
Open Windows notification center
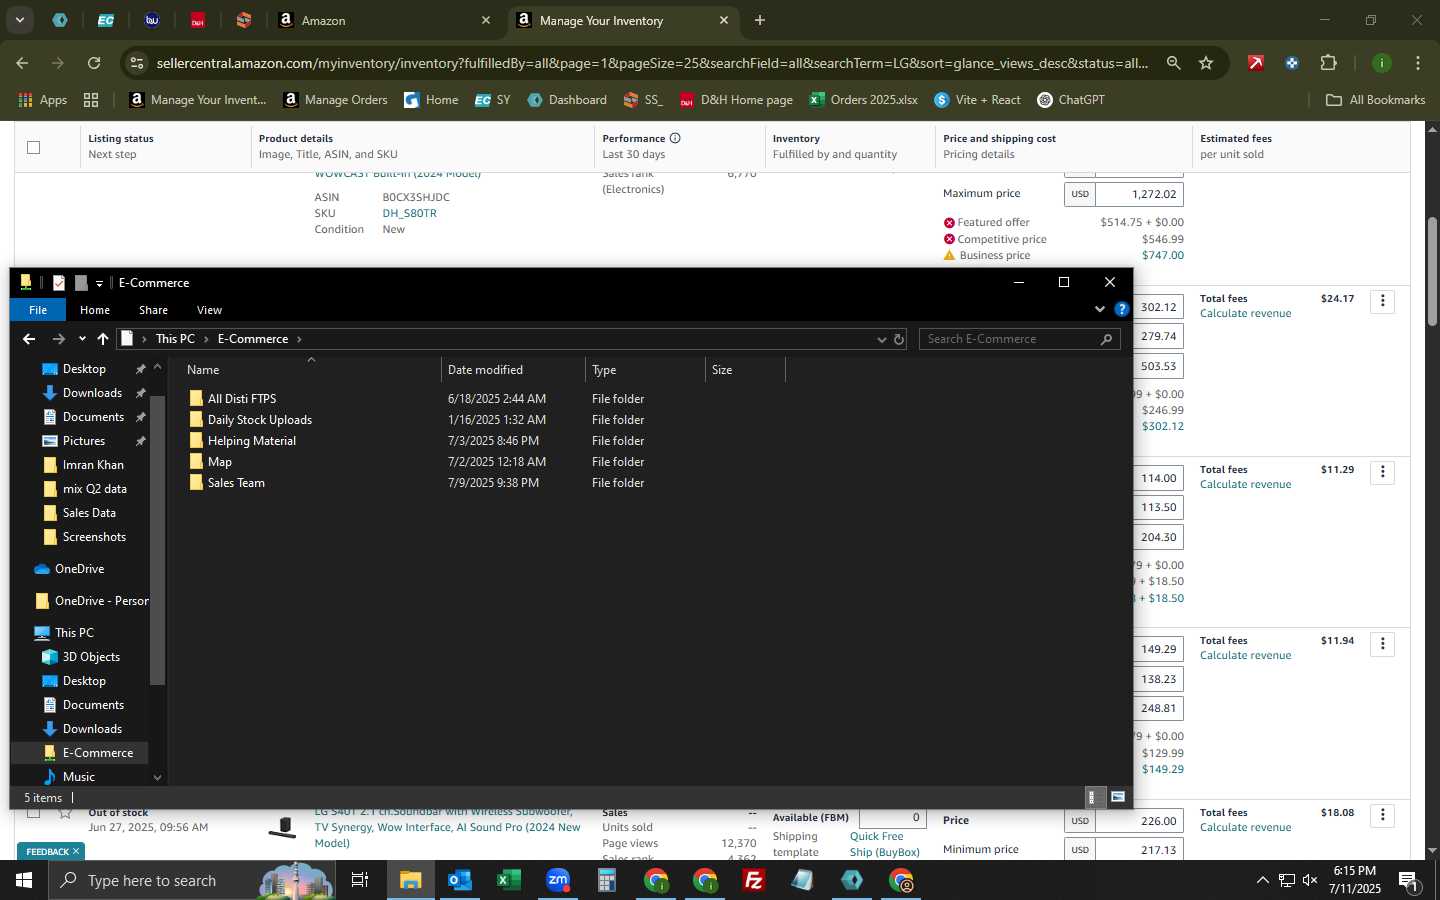pos(1409,880)
